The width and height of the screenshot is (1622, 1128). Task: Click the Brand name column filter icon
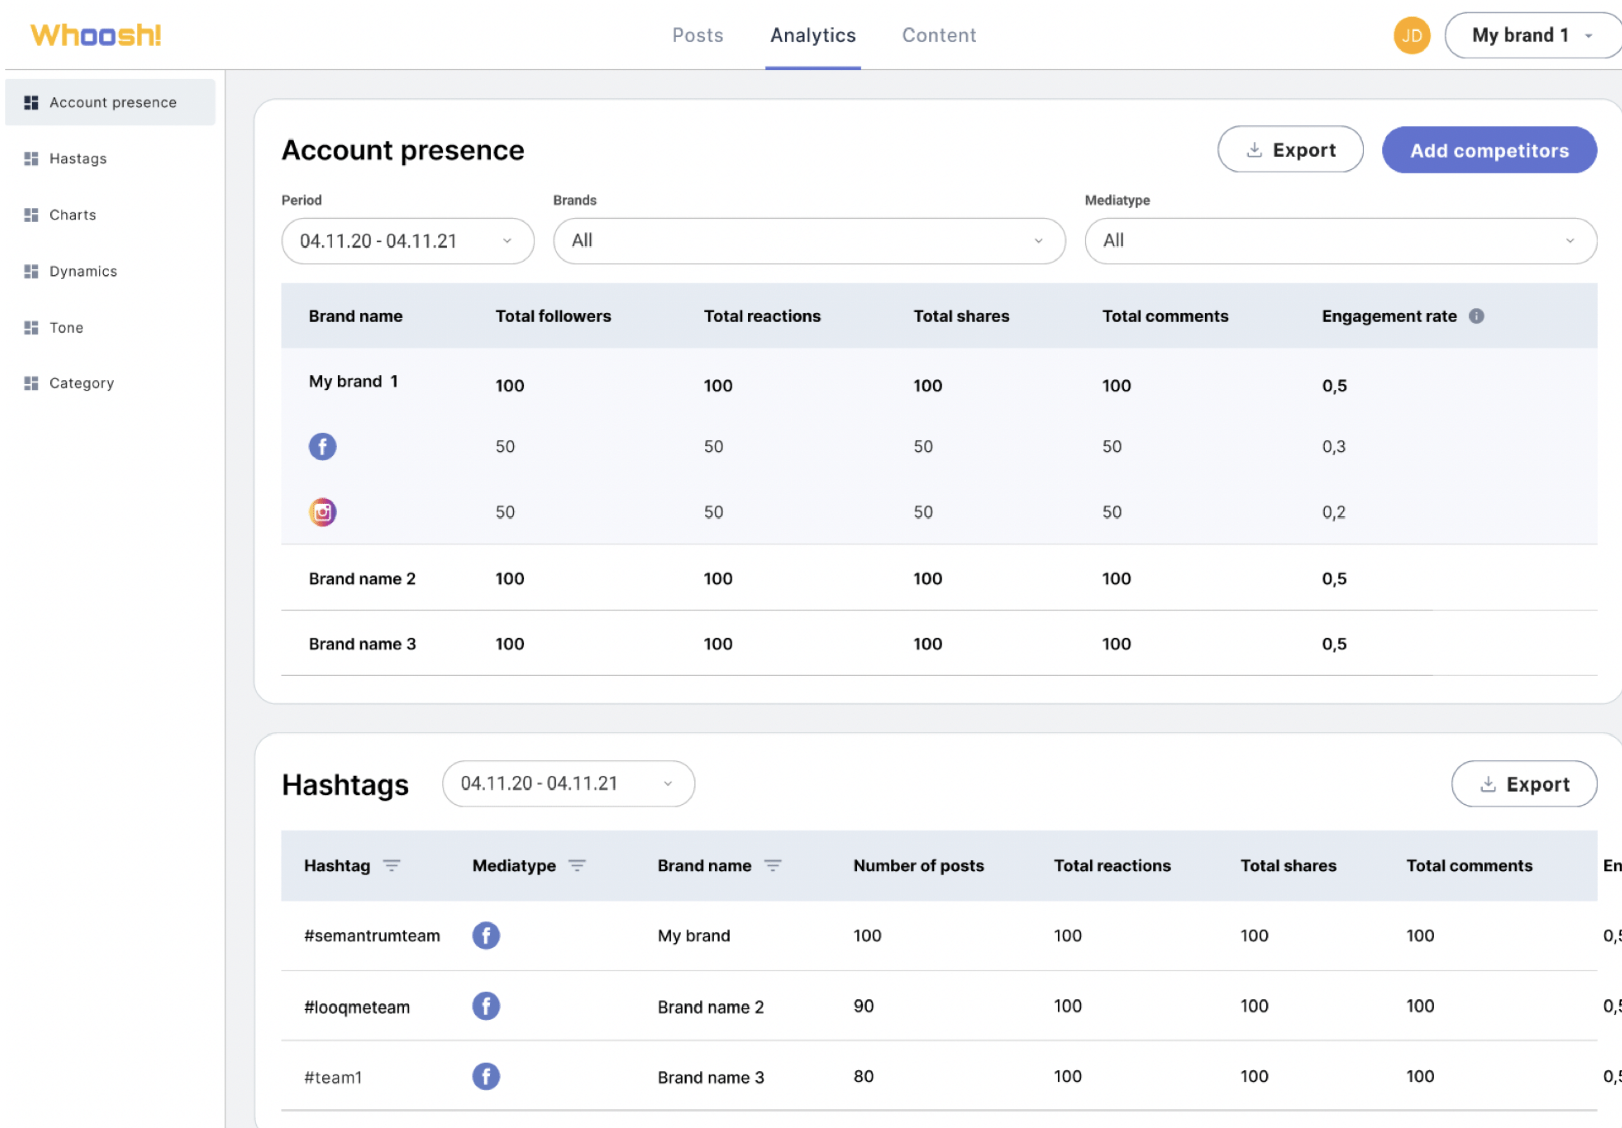(x=773, y=866)
